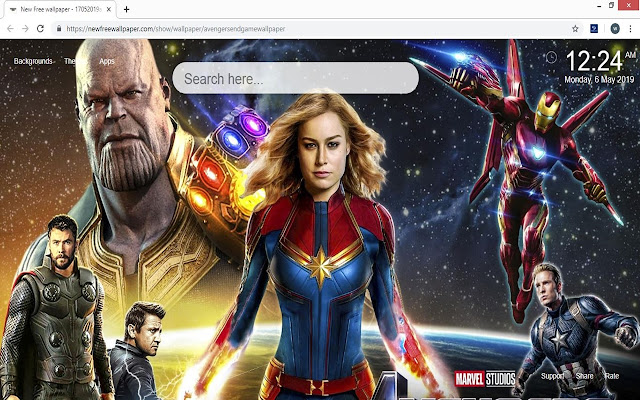Go back with the browser back arrow
The height and width of the screenshot is (400, 640).
click(10, 29)
